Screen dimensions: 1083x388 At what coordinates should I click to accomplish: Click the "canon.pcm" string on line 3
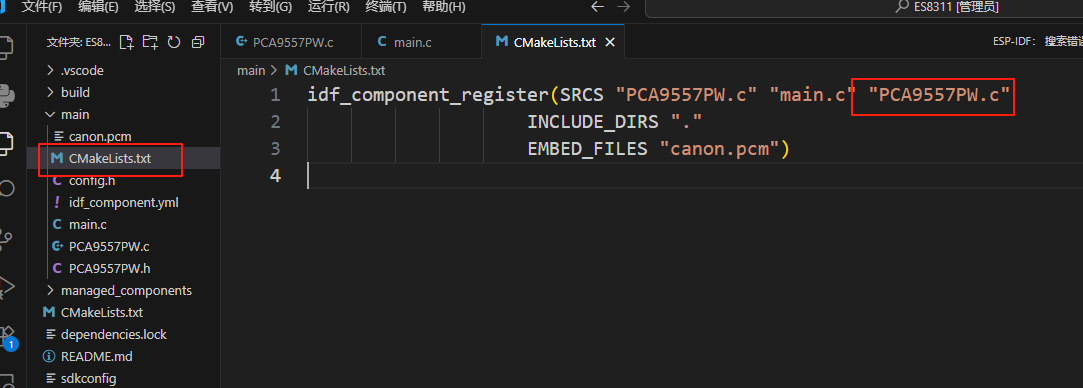click(x=721, y=149)
